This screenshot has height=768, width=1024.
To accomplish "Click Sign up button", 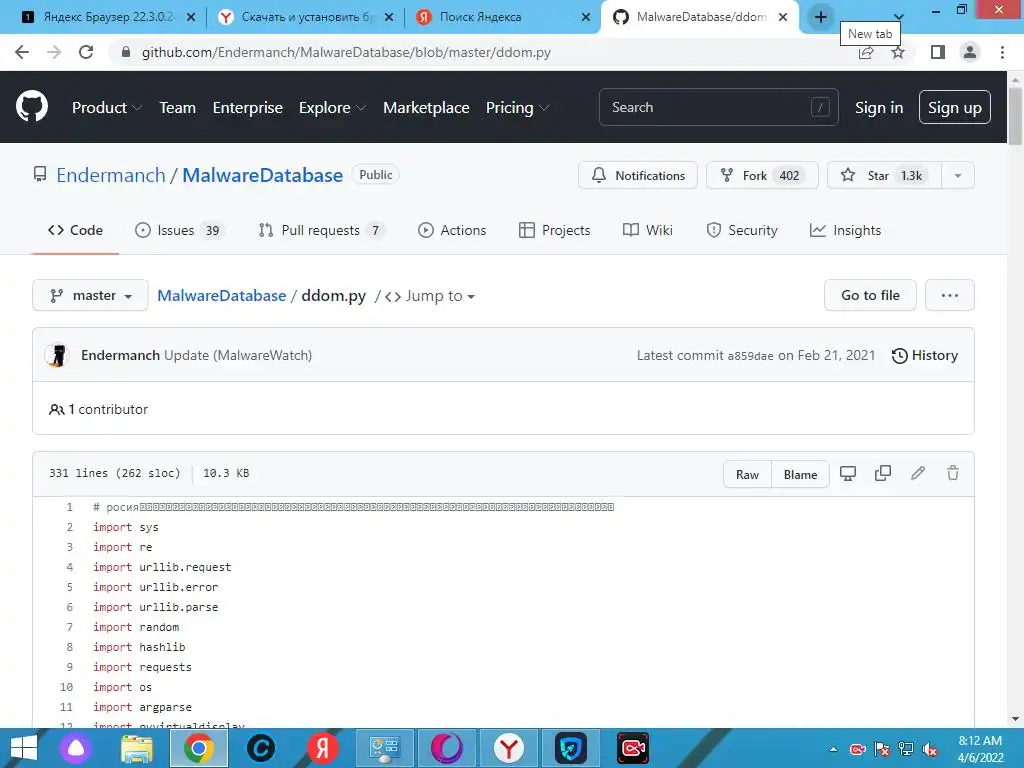I will click(x=955, y=107).
